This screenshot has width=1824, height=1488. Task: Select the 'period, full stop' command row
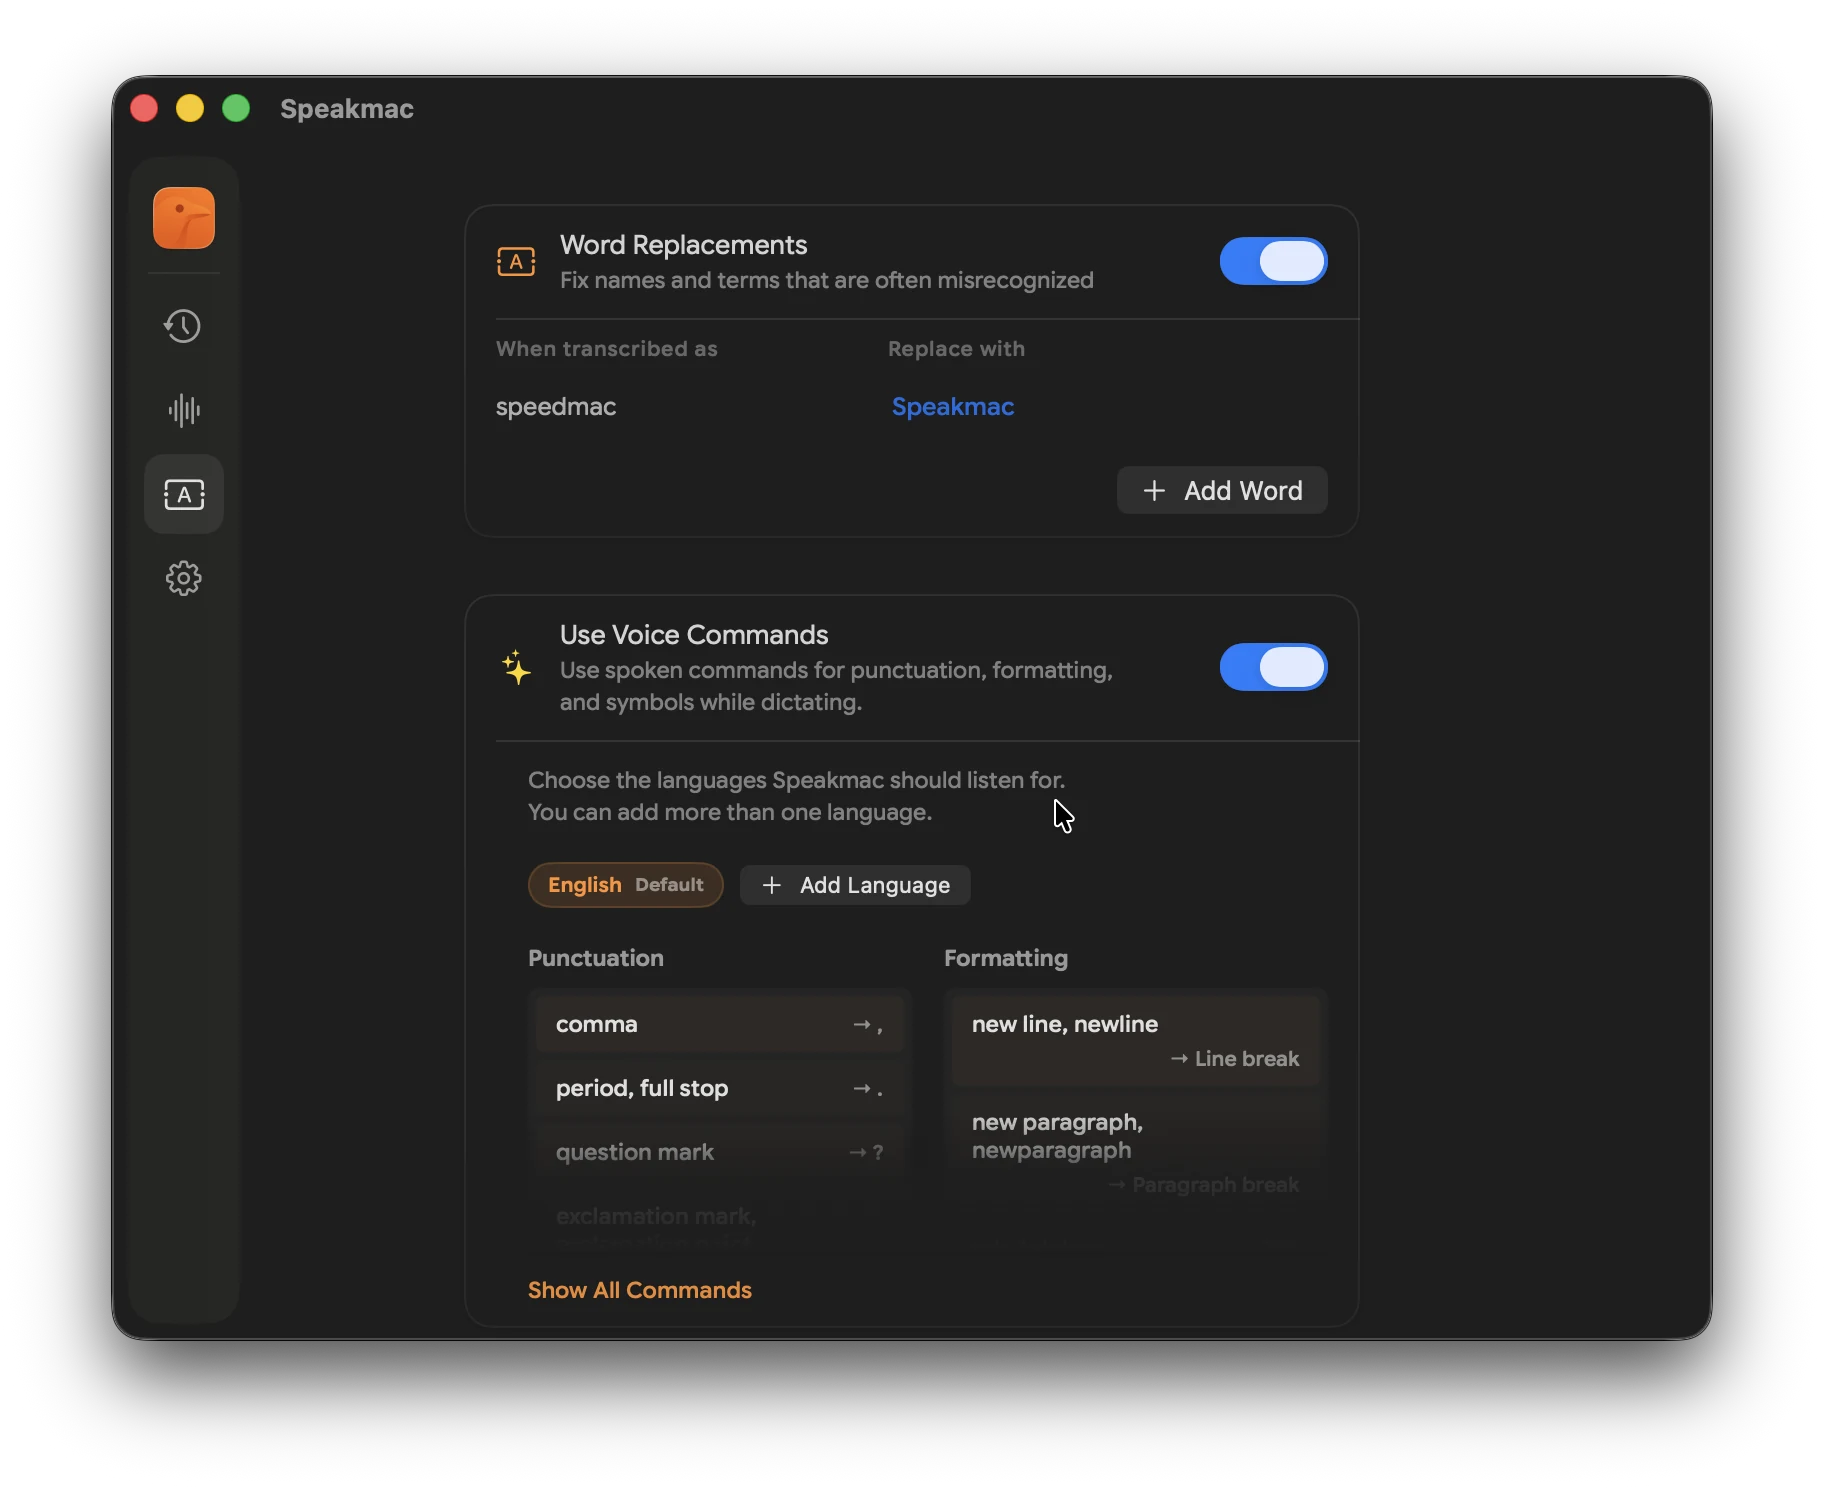[x=720, y=1088]
